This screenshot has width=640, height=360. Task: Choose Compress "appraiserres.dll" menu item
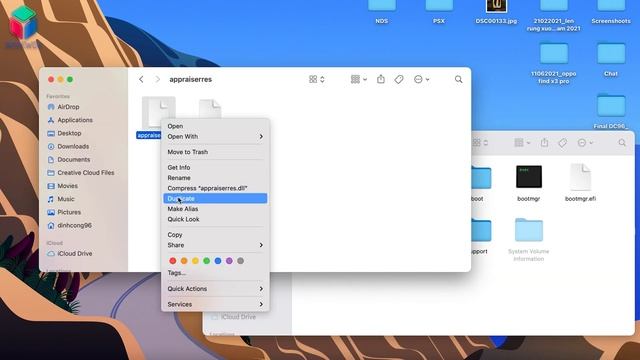[215, 188]
